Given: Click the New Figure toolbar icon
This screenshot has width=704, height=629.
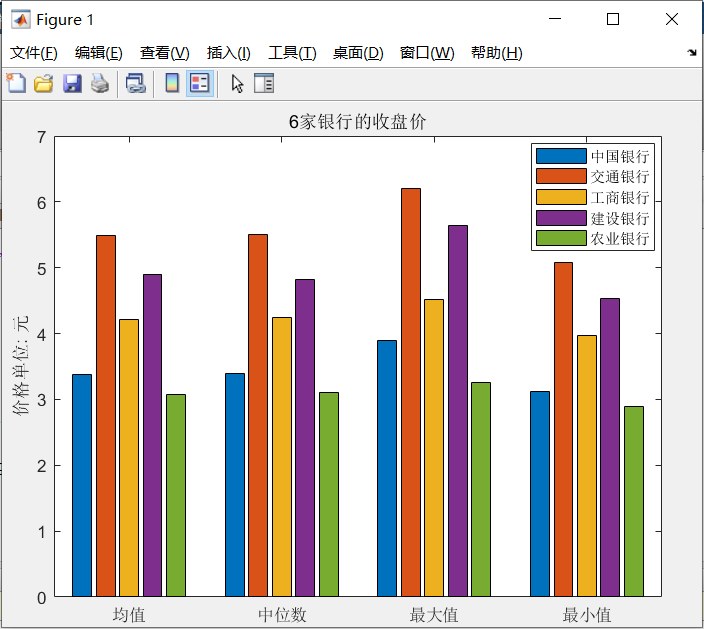Looking at the screenshot, I should [16, 84].
